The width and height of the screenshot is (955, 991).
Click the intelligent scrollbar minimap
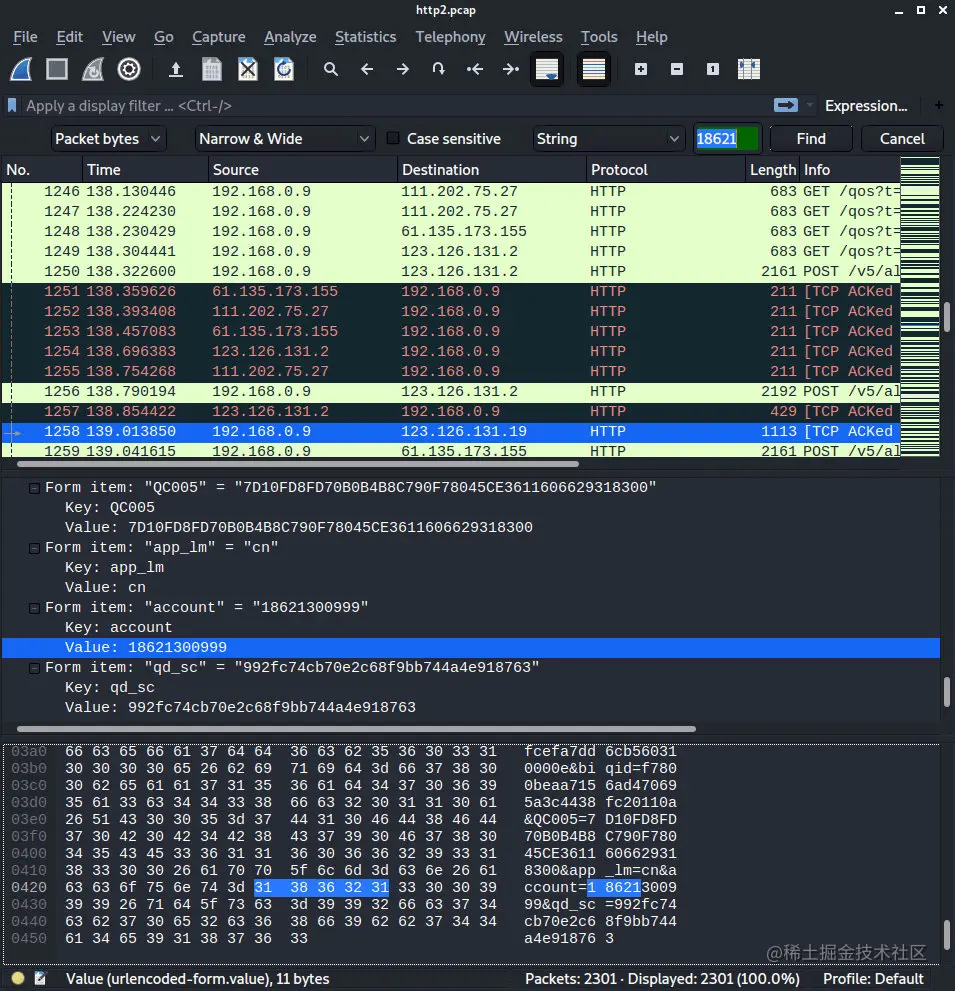point(920,307)
